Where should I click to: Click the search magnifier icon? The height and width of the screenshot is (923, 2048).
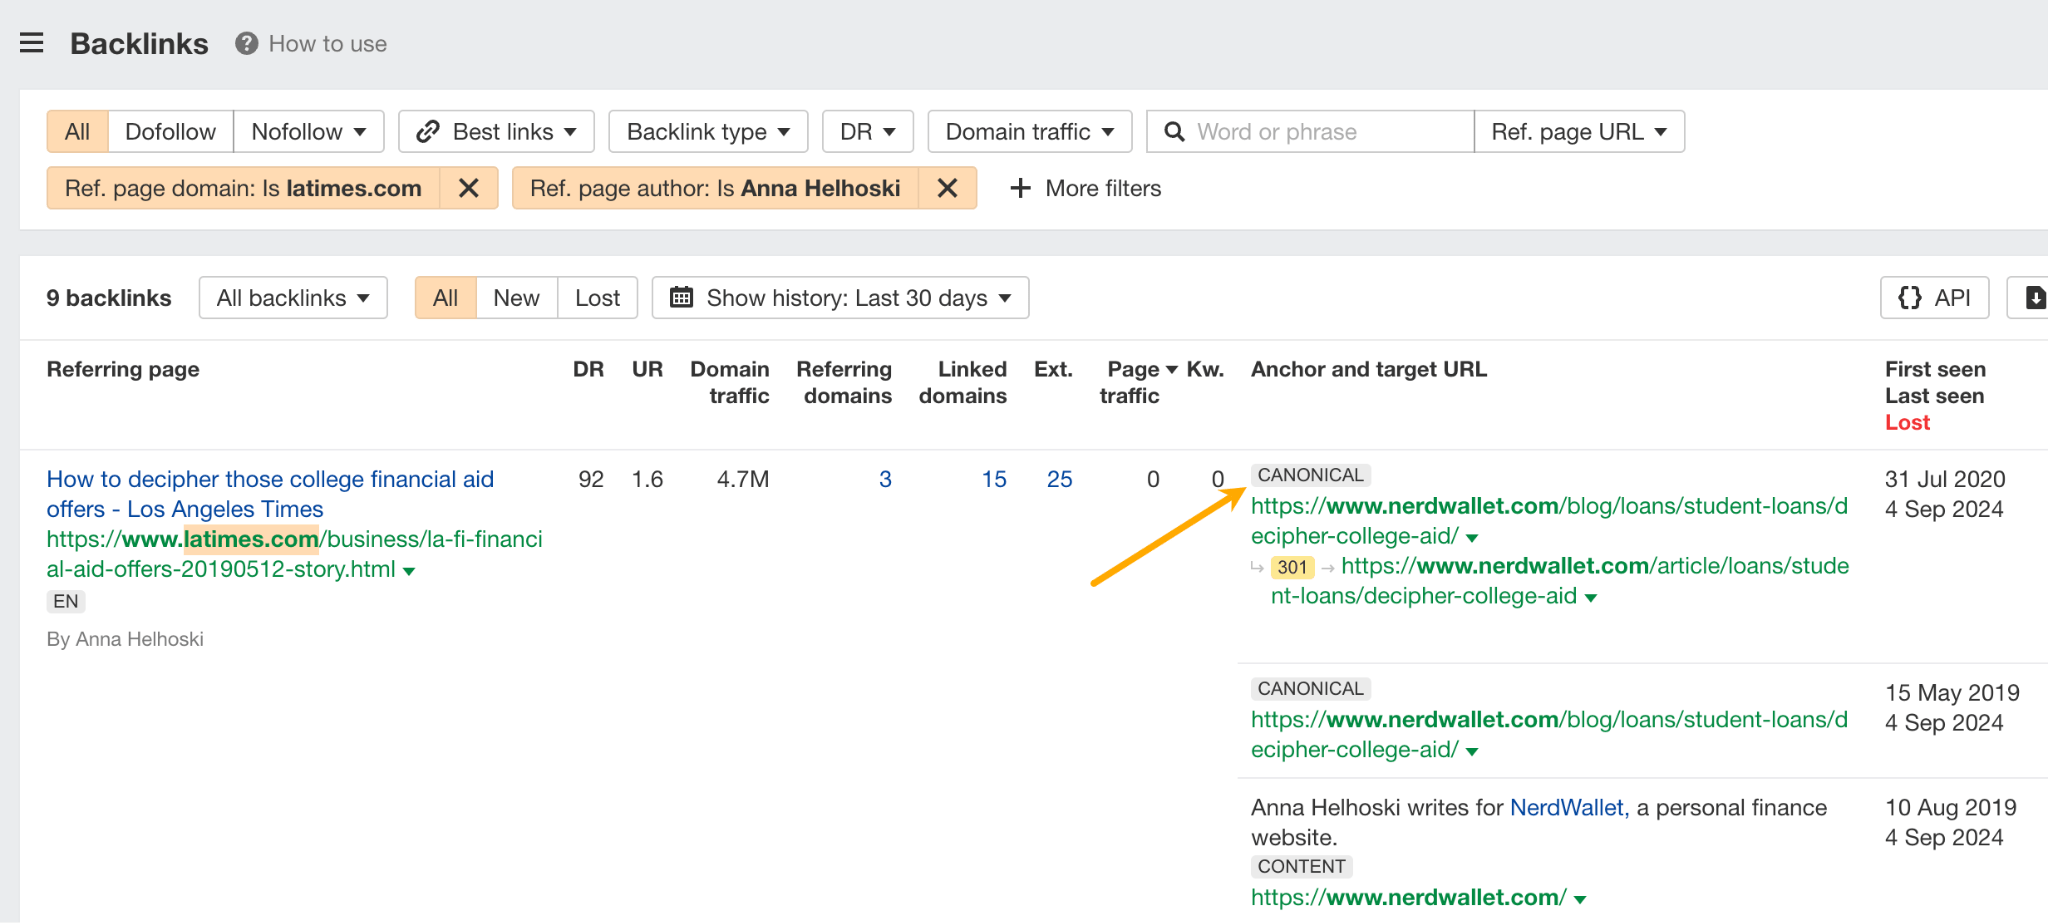pos(1174,131)
